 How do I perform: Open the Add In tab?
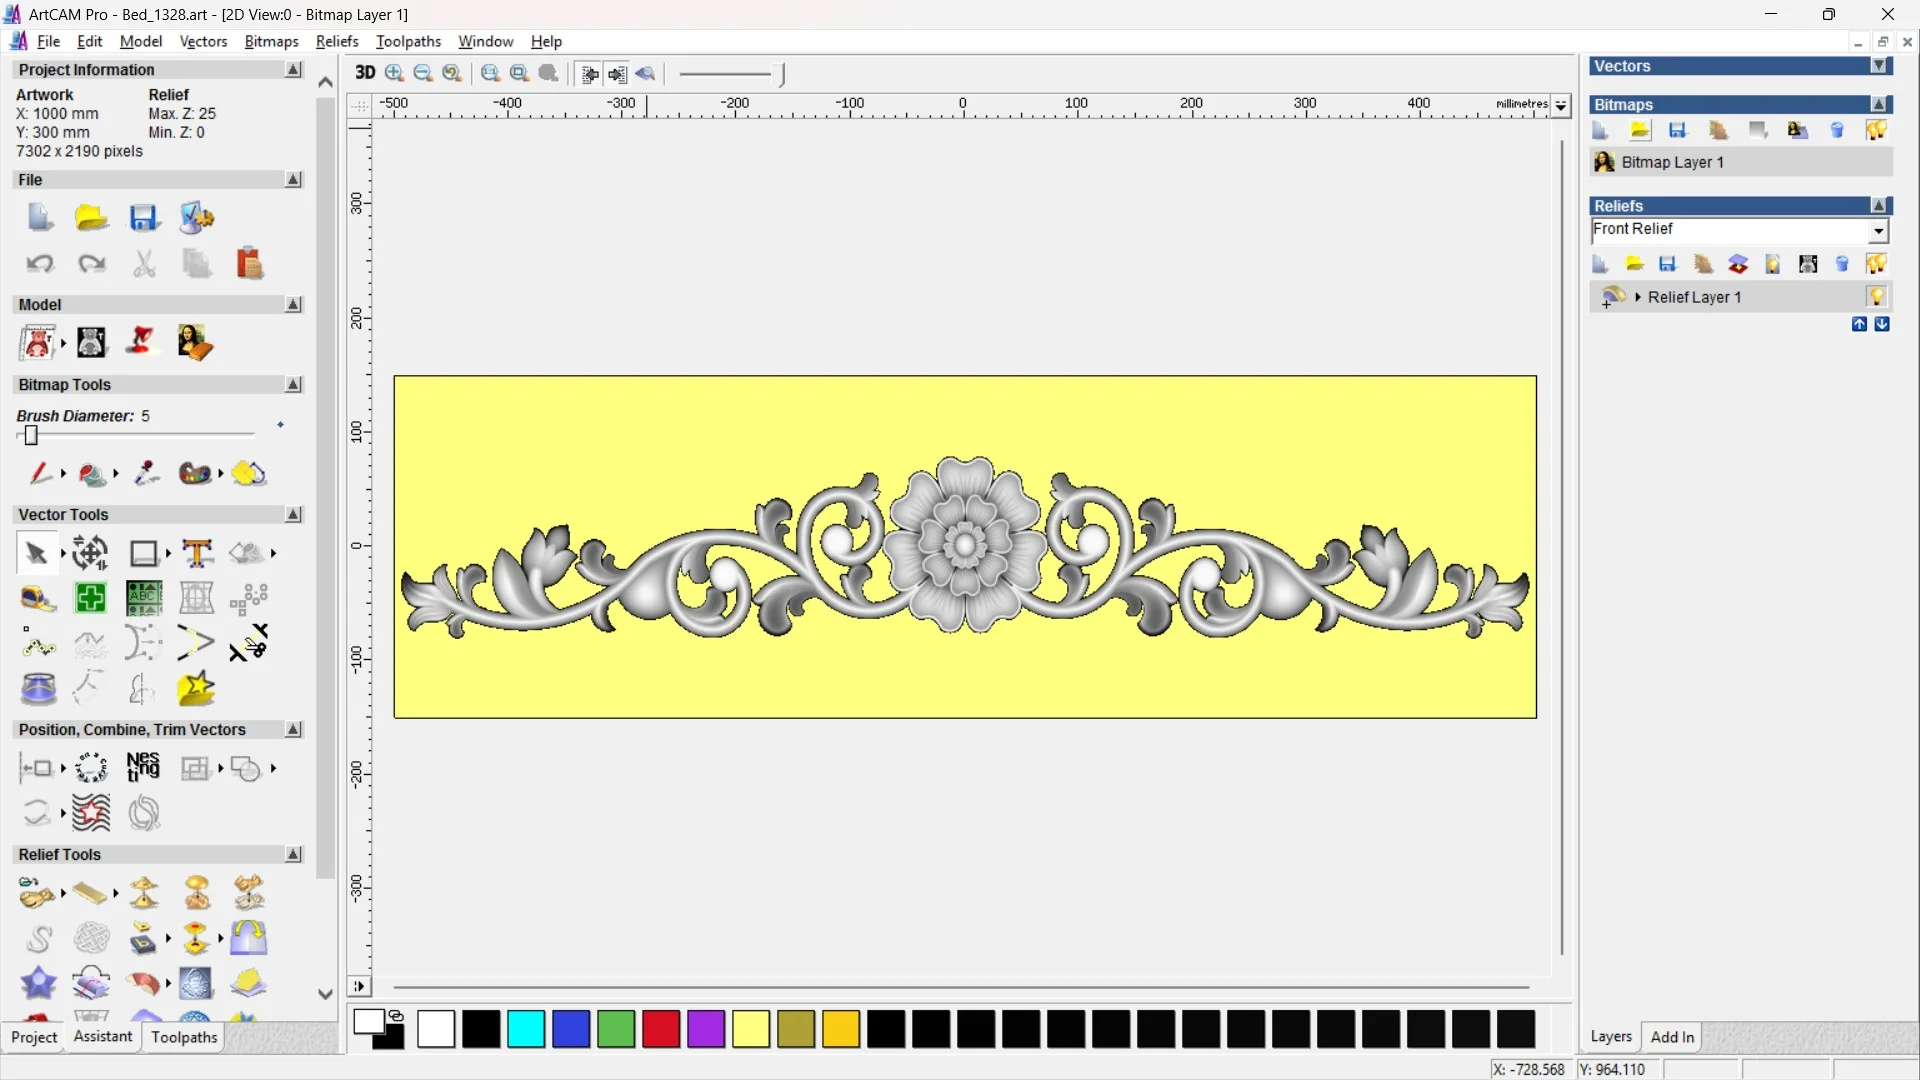click(1672, 1037)
